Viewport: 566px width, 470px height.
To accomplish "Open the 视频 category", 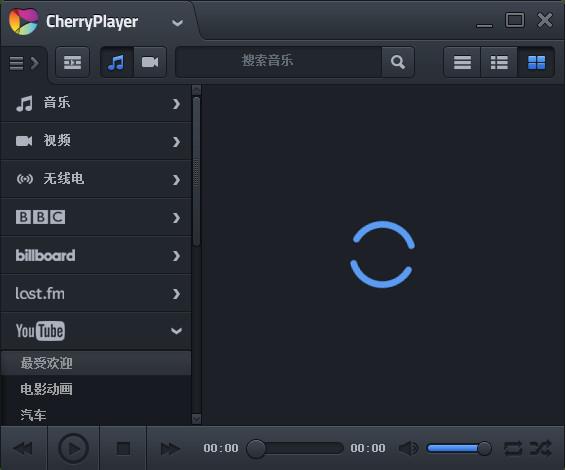I will click(96, 142).
